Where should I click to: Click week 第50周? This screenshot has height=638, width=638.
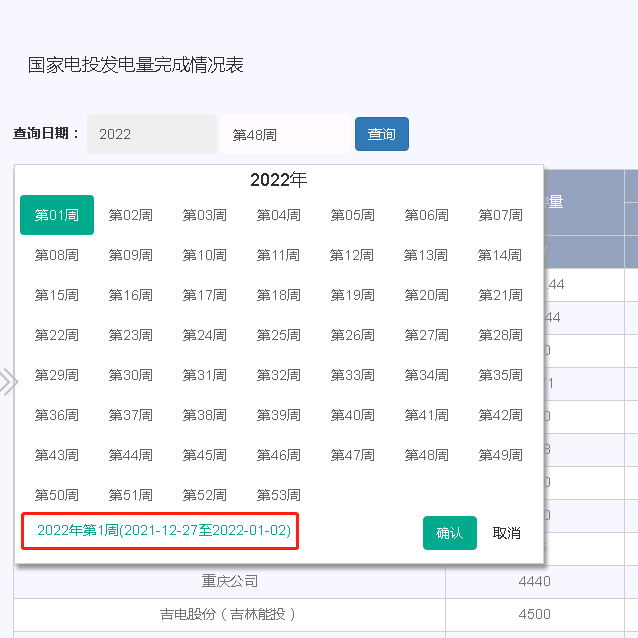click(57, 495)
